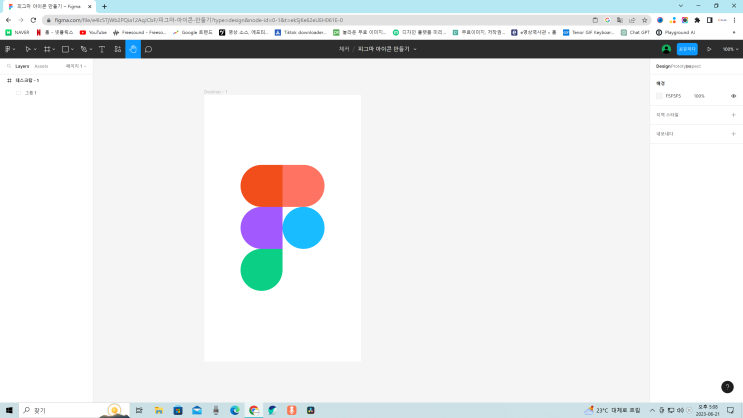Open the Chat GPT bookmark
The height and width of the screenshot is (418, 743).
coord(635,33)
